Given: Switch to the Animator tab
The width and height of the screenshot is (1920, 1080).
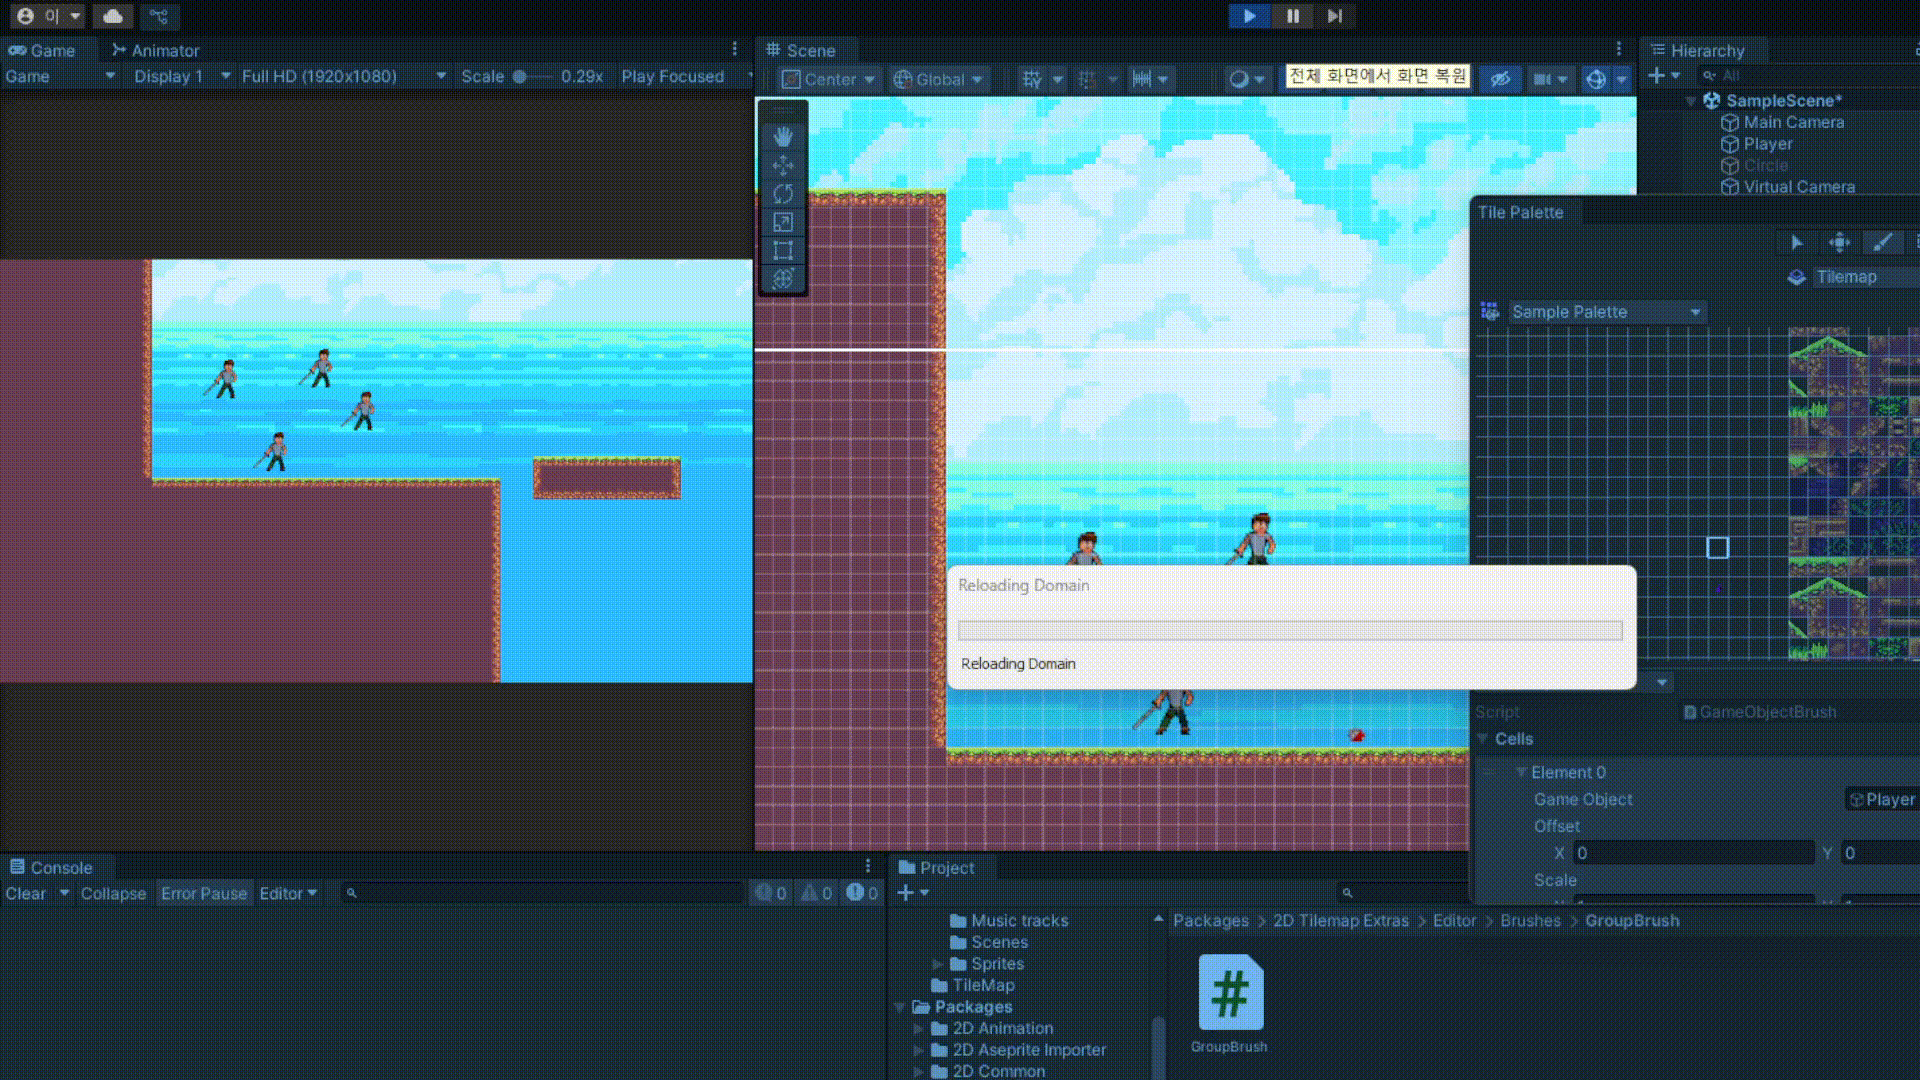Looking at the screenshot, I should 156,50.
